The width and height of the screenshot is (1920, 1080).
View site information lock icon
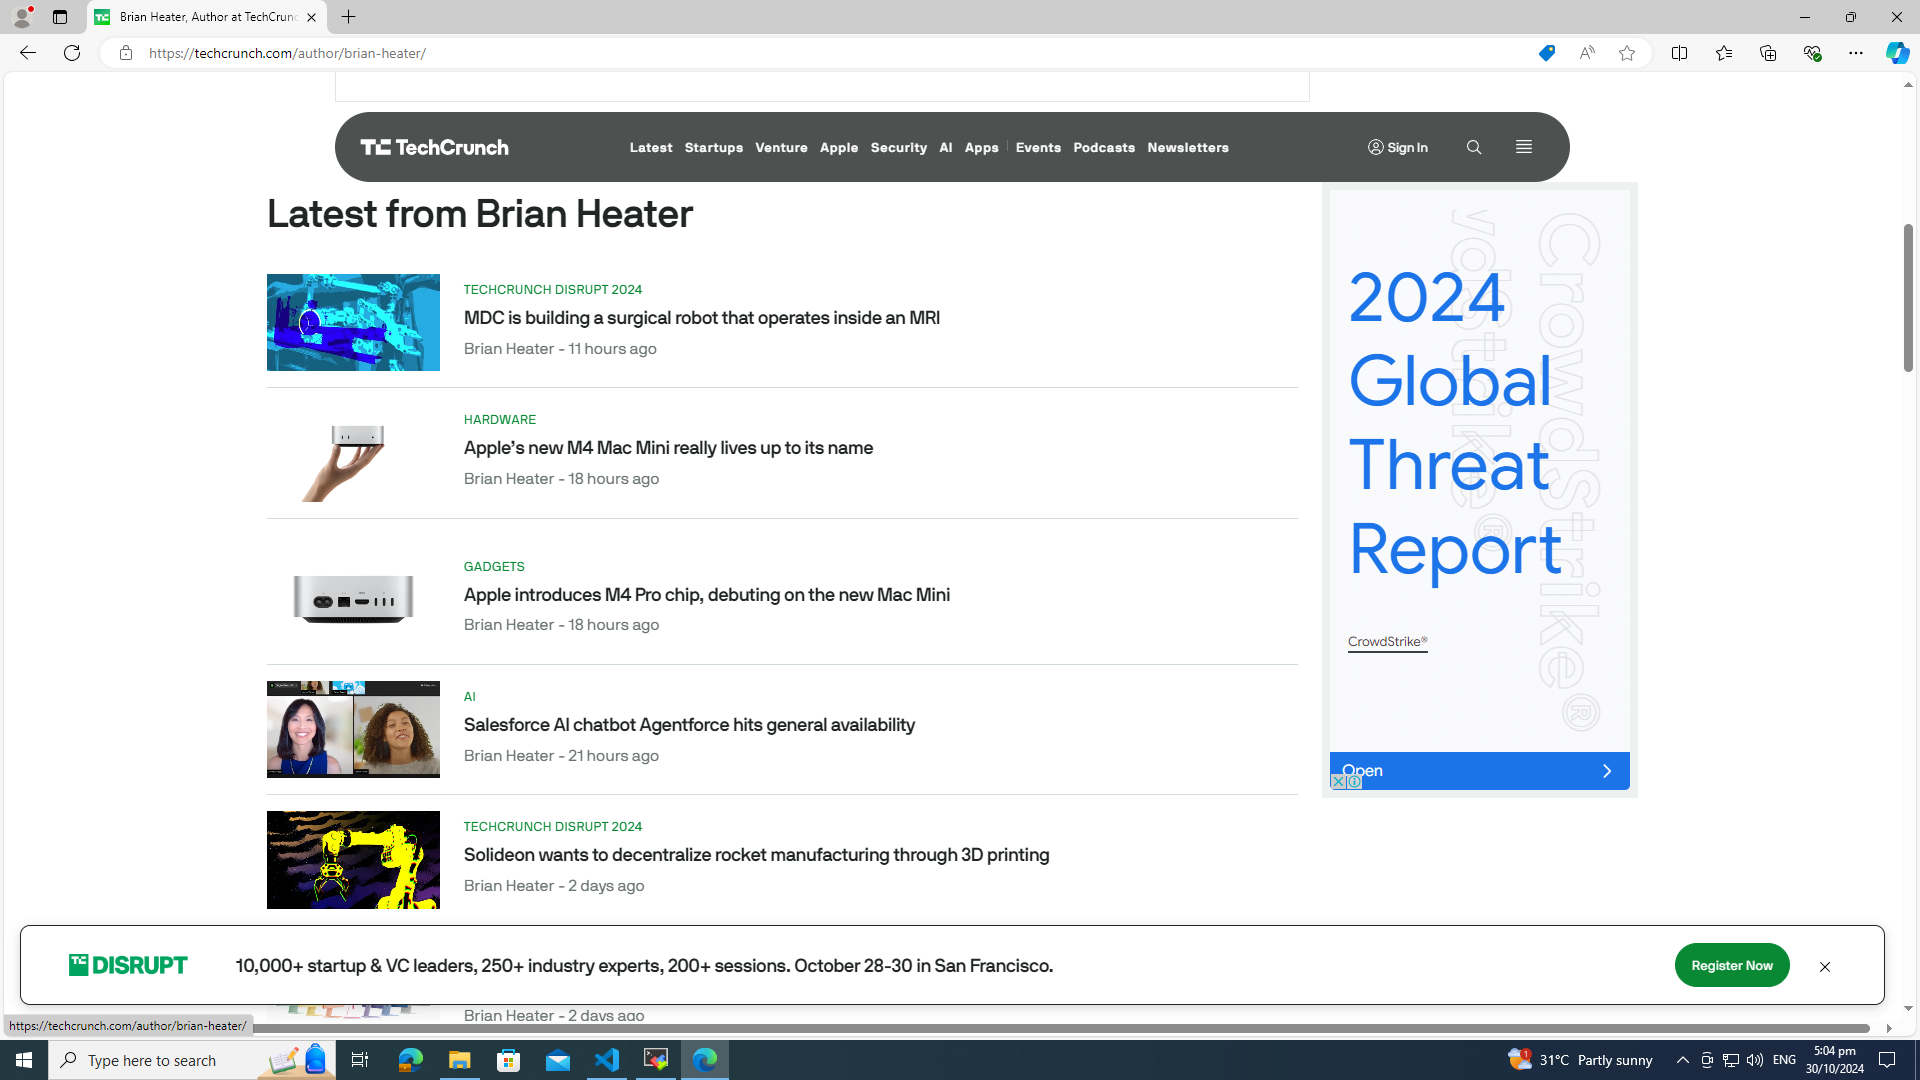125,53
